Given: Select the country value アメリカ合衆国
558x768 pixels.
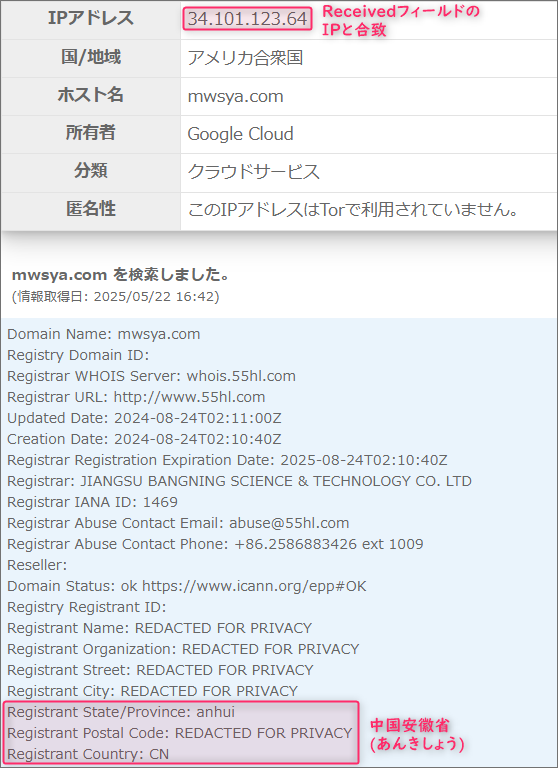Looking at the screenshot, I should (x=245, y=58).
